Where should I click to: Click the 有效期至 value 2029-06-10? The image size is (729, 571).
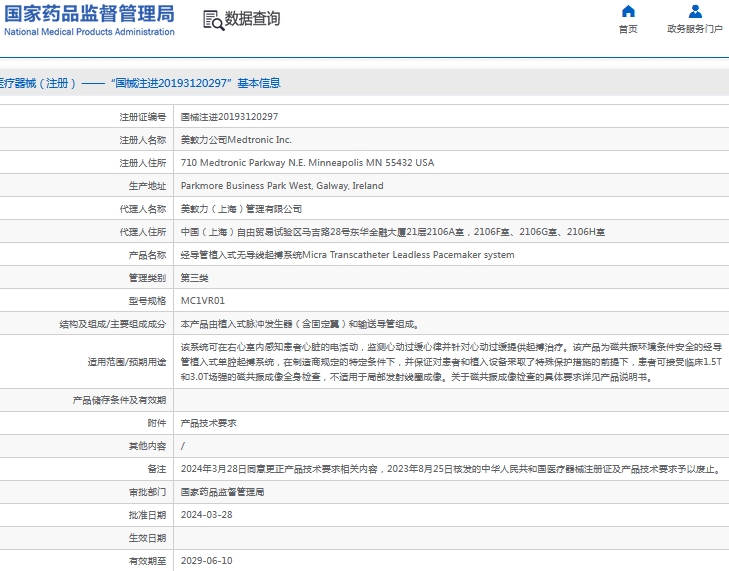[206, 561]
